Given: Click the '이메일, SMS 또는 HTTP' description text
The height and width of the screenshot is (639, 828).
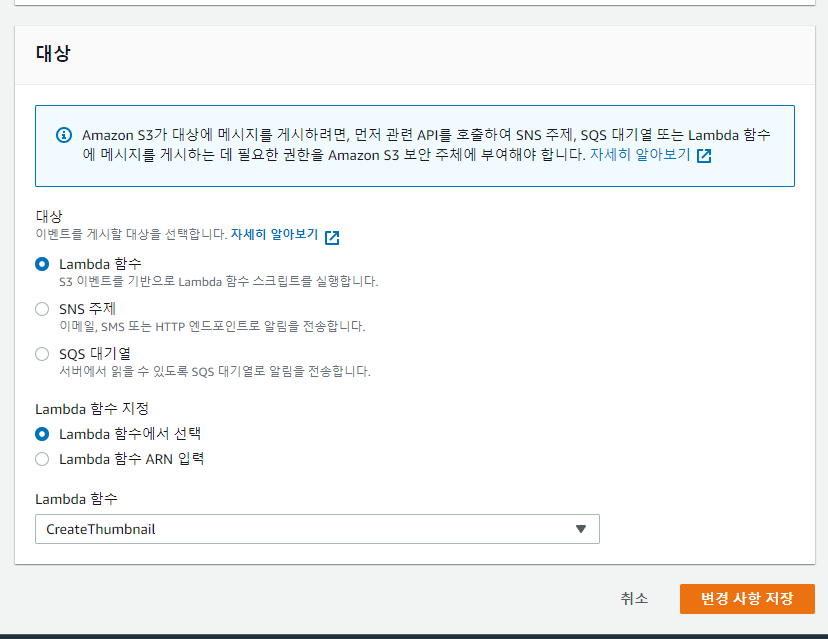Looking at the screenshot, I should [x=212, y=326].
